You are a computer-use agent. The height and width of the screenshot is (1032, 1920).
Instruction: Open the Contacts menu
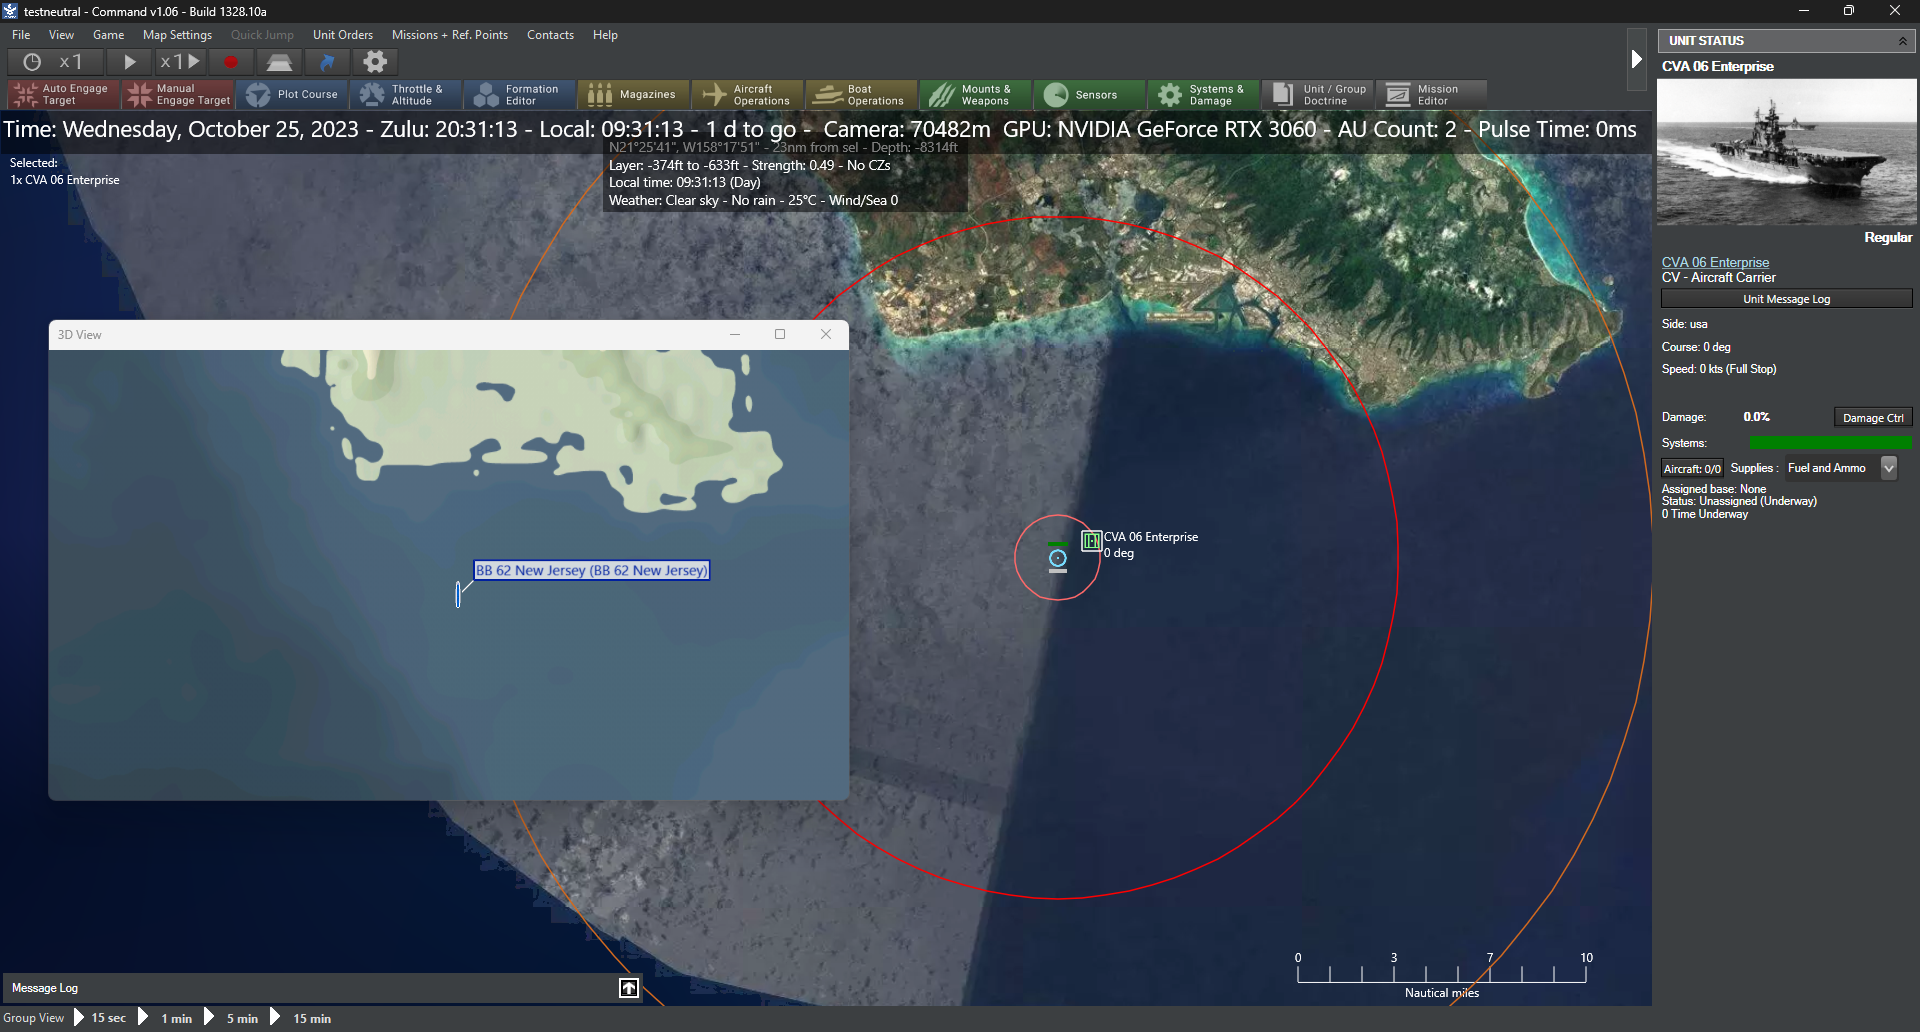(x=551, y=35)
